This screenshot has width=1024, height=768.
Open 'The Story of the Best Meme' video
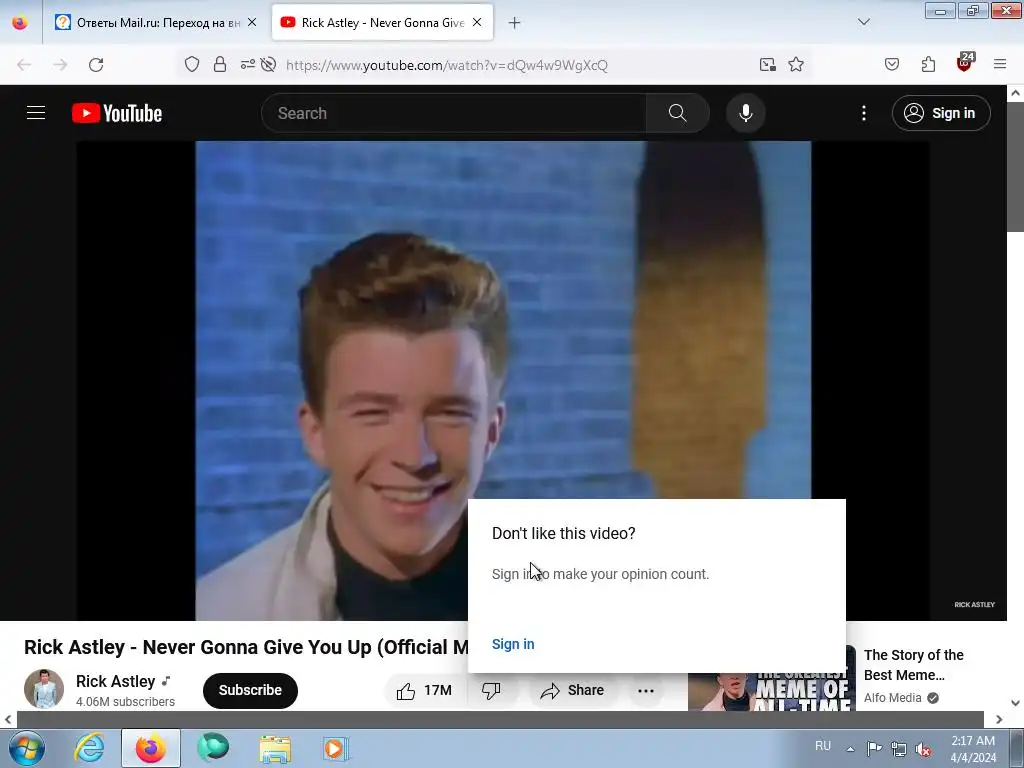pos(914,665)
